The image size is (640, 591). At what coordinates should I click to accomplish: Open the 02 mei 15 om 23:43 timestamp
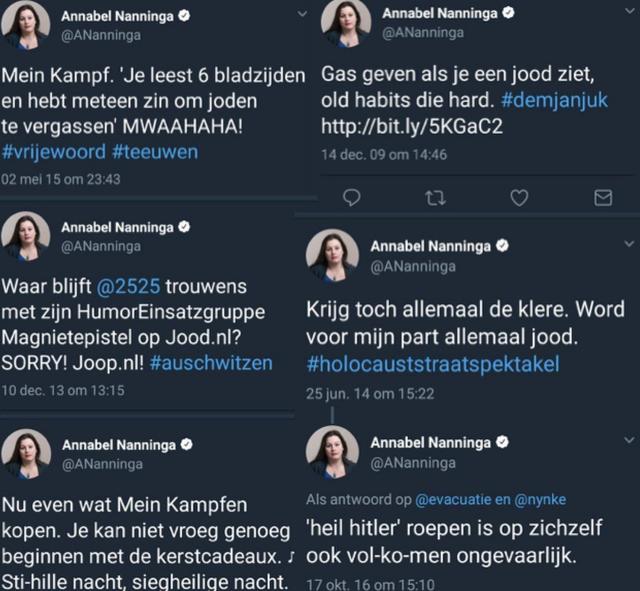(x=61, y=179)
